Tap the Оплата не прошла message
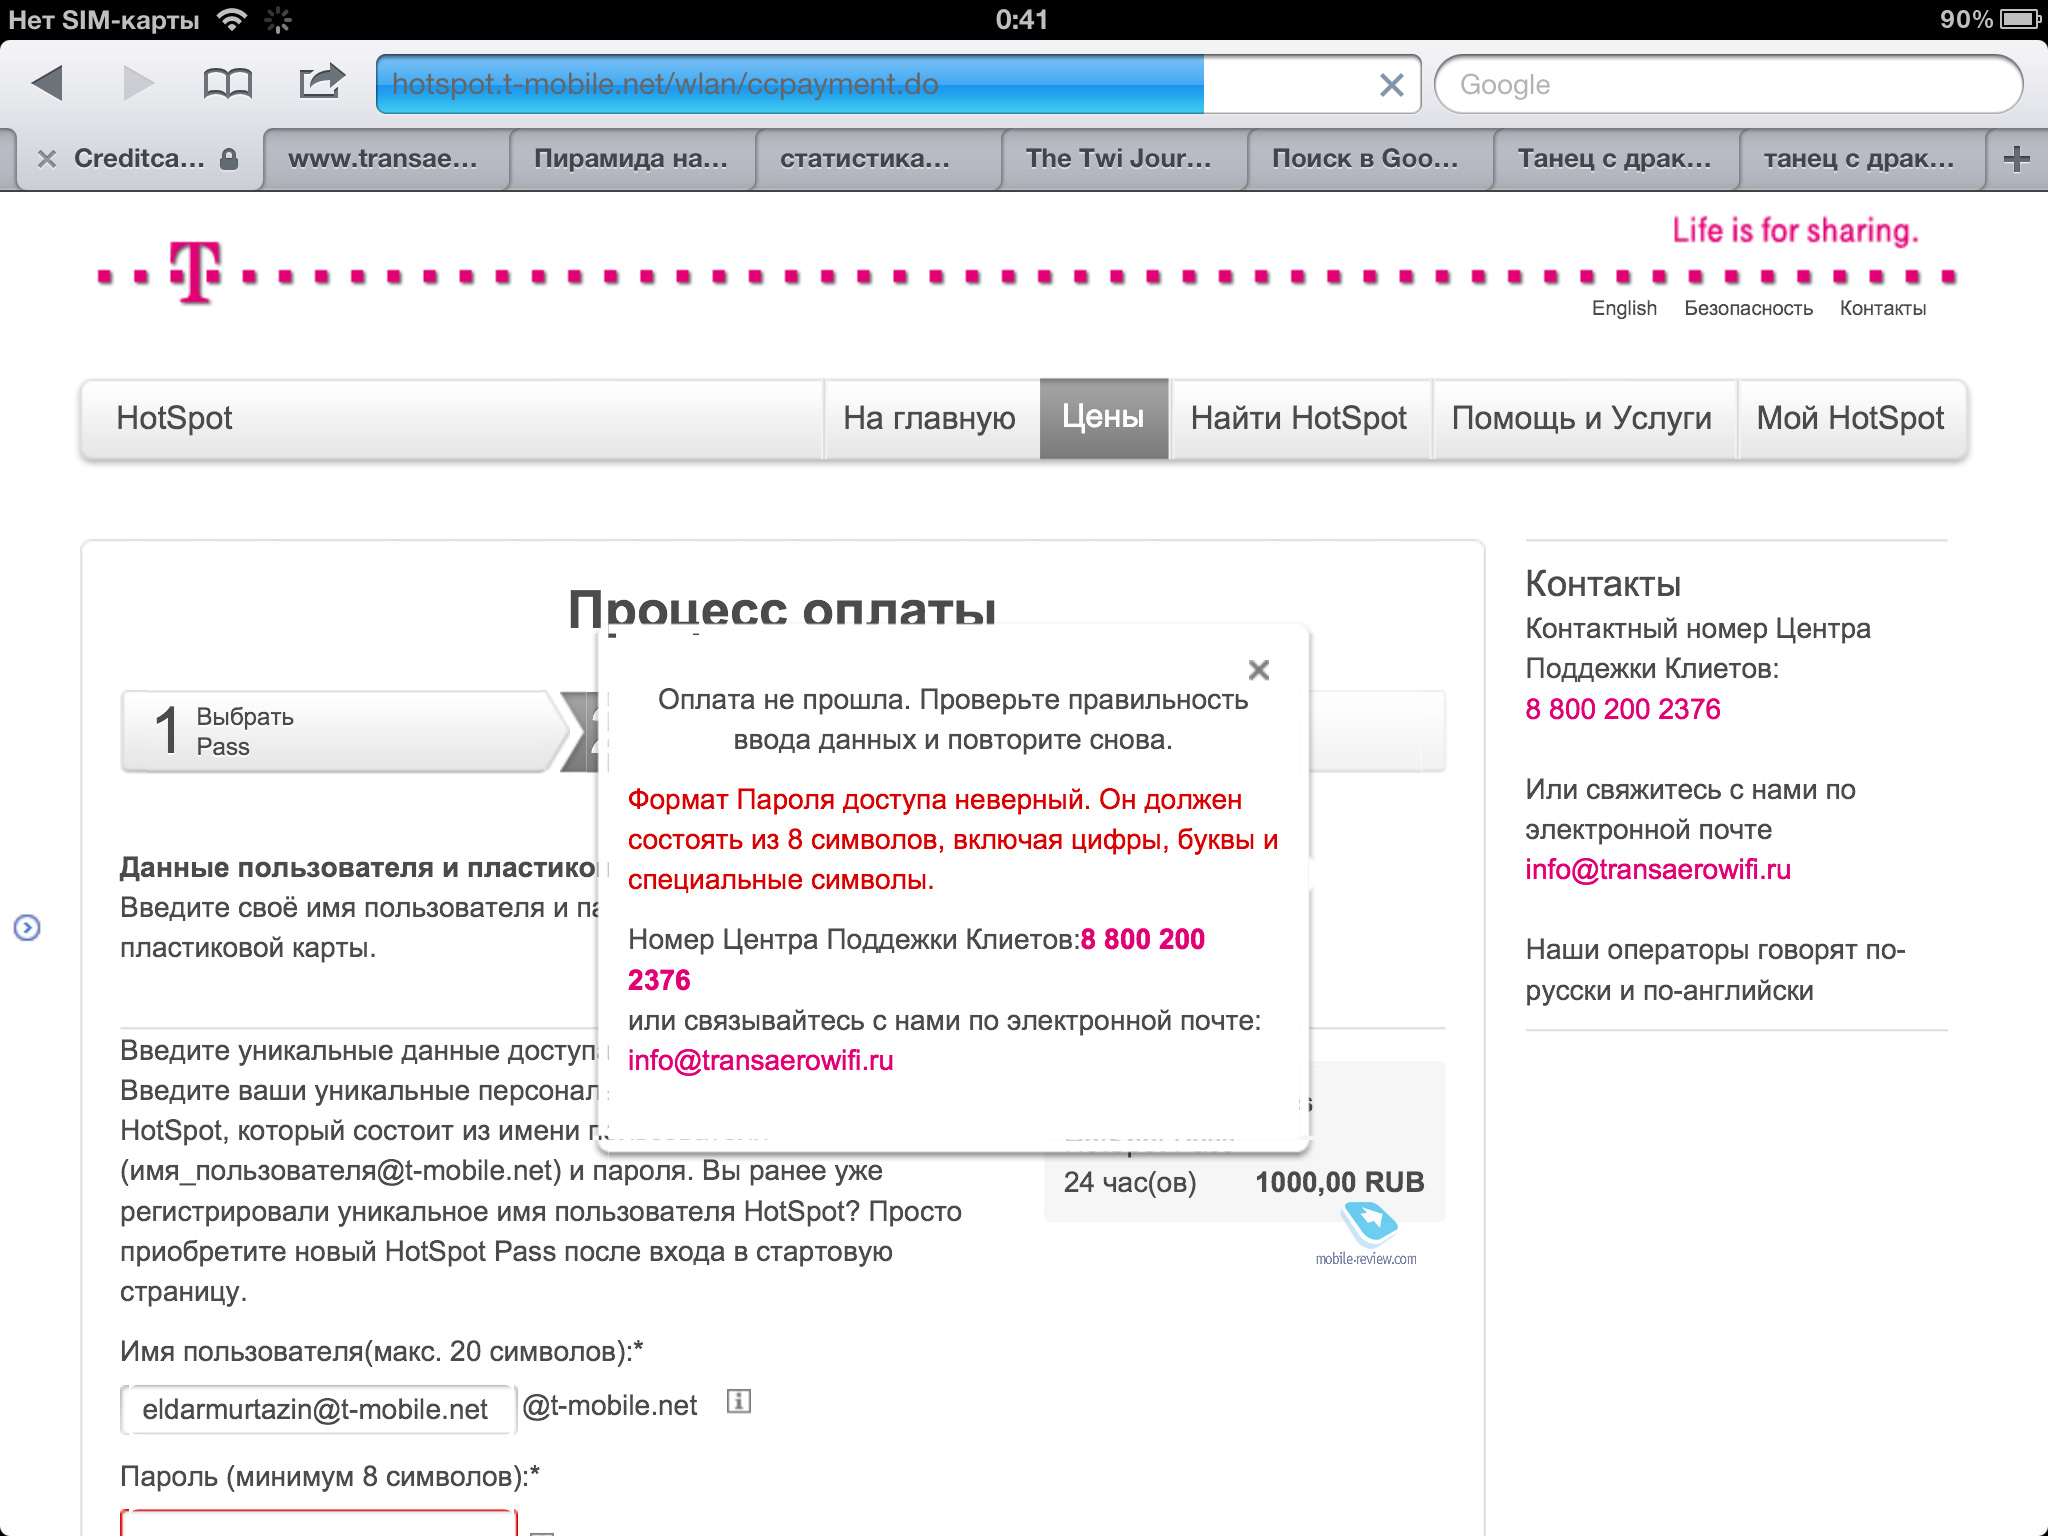This screenshot has height=1536, width=2048. pos(952,720)
